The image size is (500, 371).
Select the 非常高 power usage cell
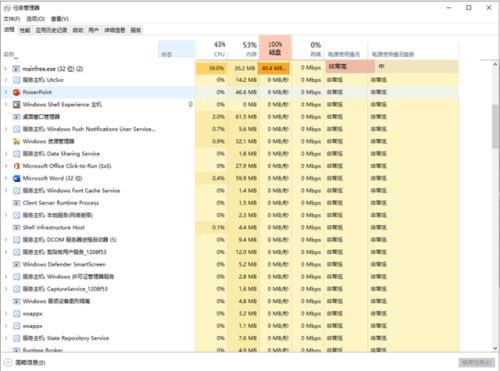pyautogui.click(x=350, y=67)
